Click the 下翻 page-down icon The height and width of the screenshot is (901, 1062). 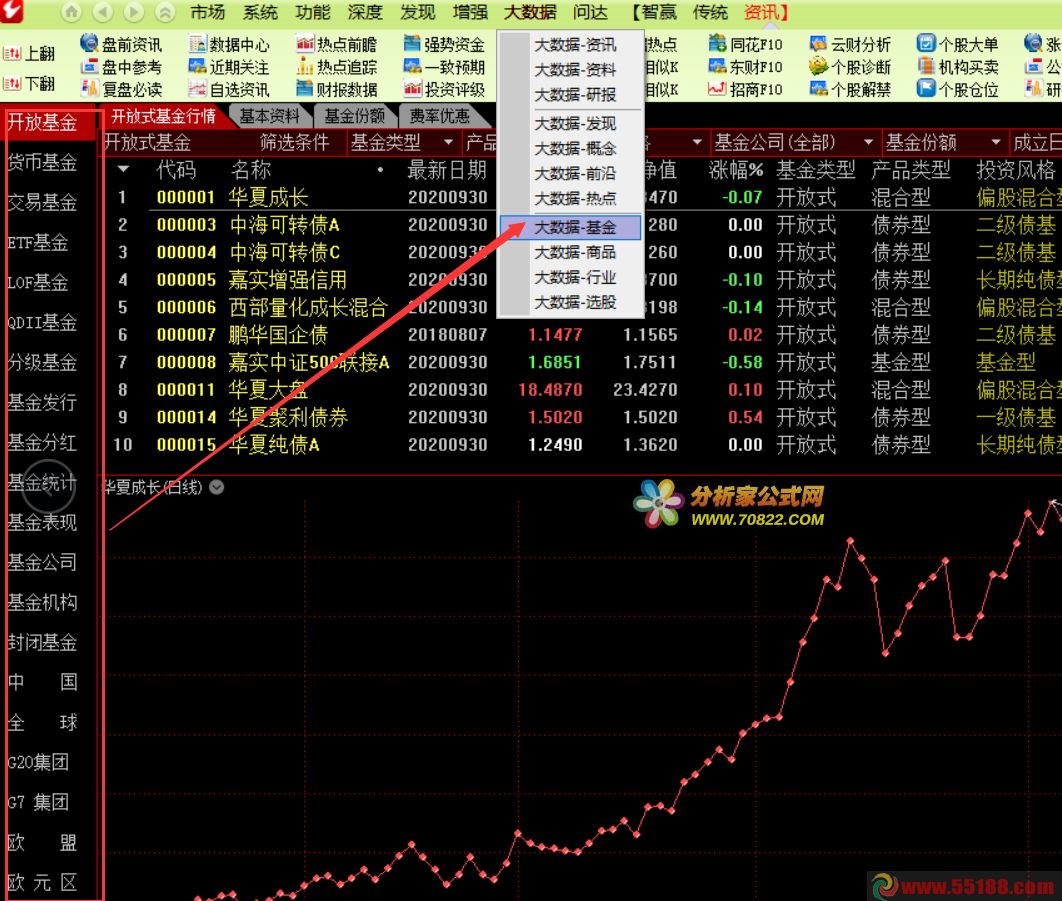pos(12,83)
